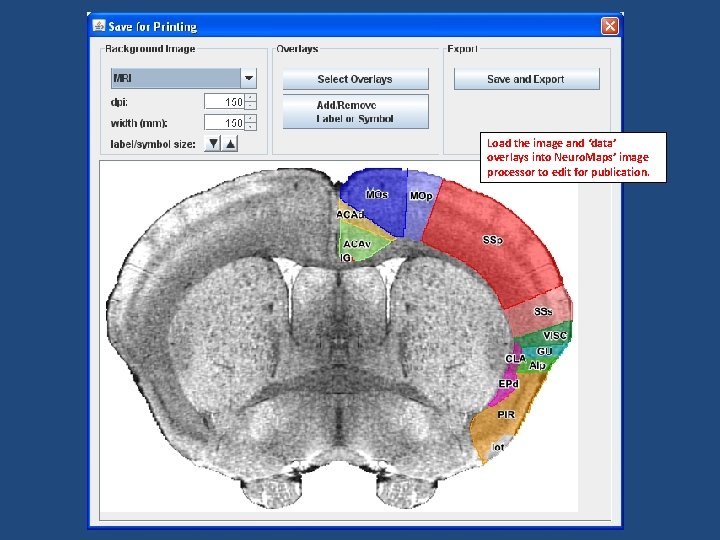720x540 pixels.
Task: Click the MOs label on brain overlay
Action: click(x=377, y=195)
